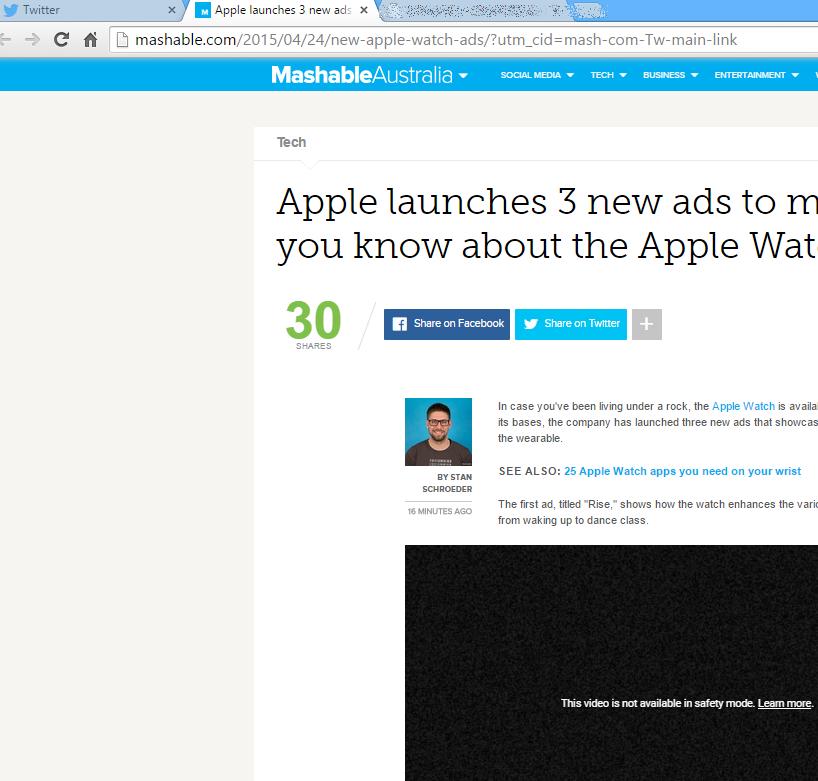
Task: Click the 30 shares counter
Action: (x=314, y=324)
